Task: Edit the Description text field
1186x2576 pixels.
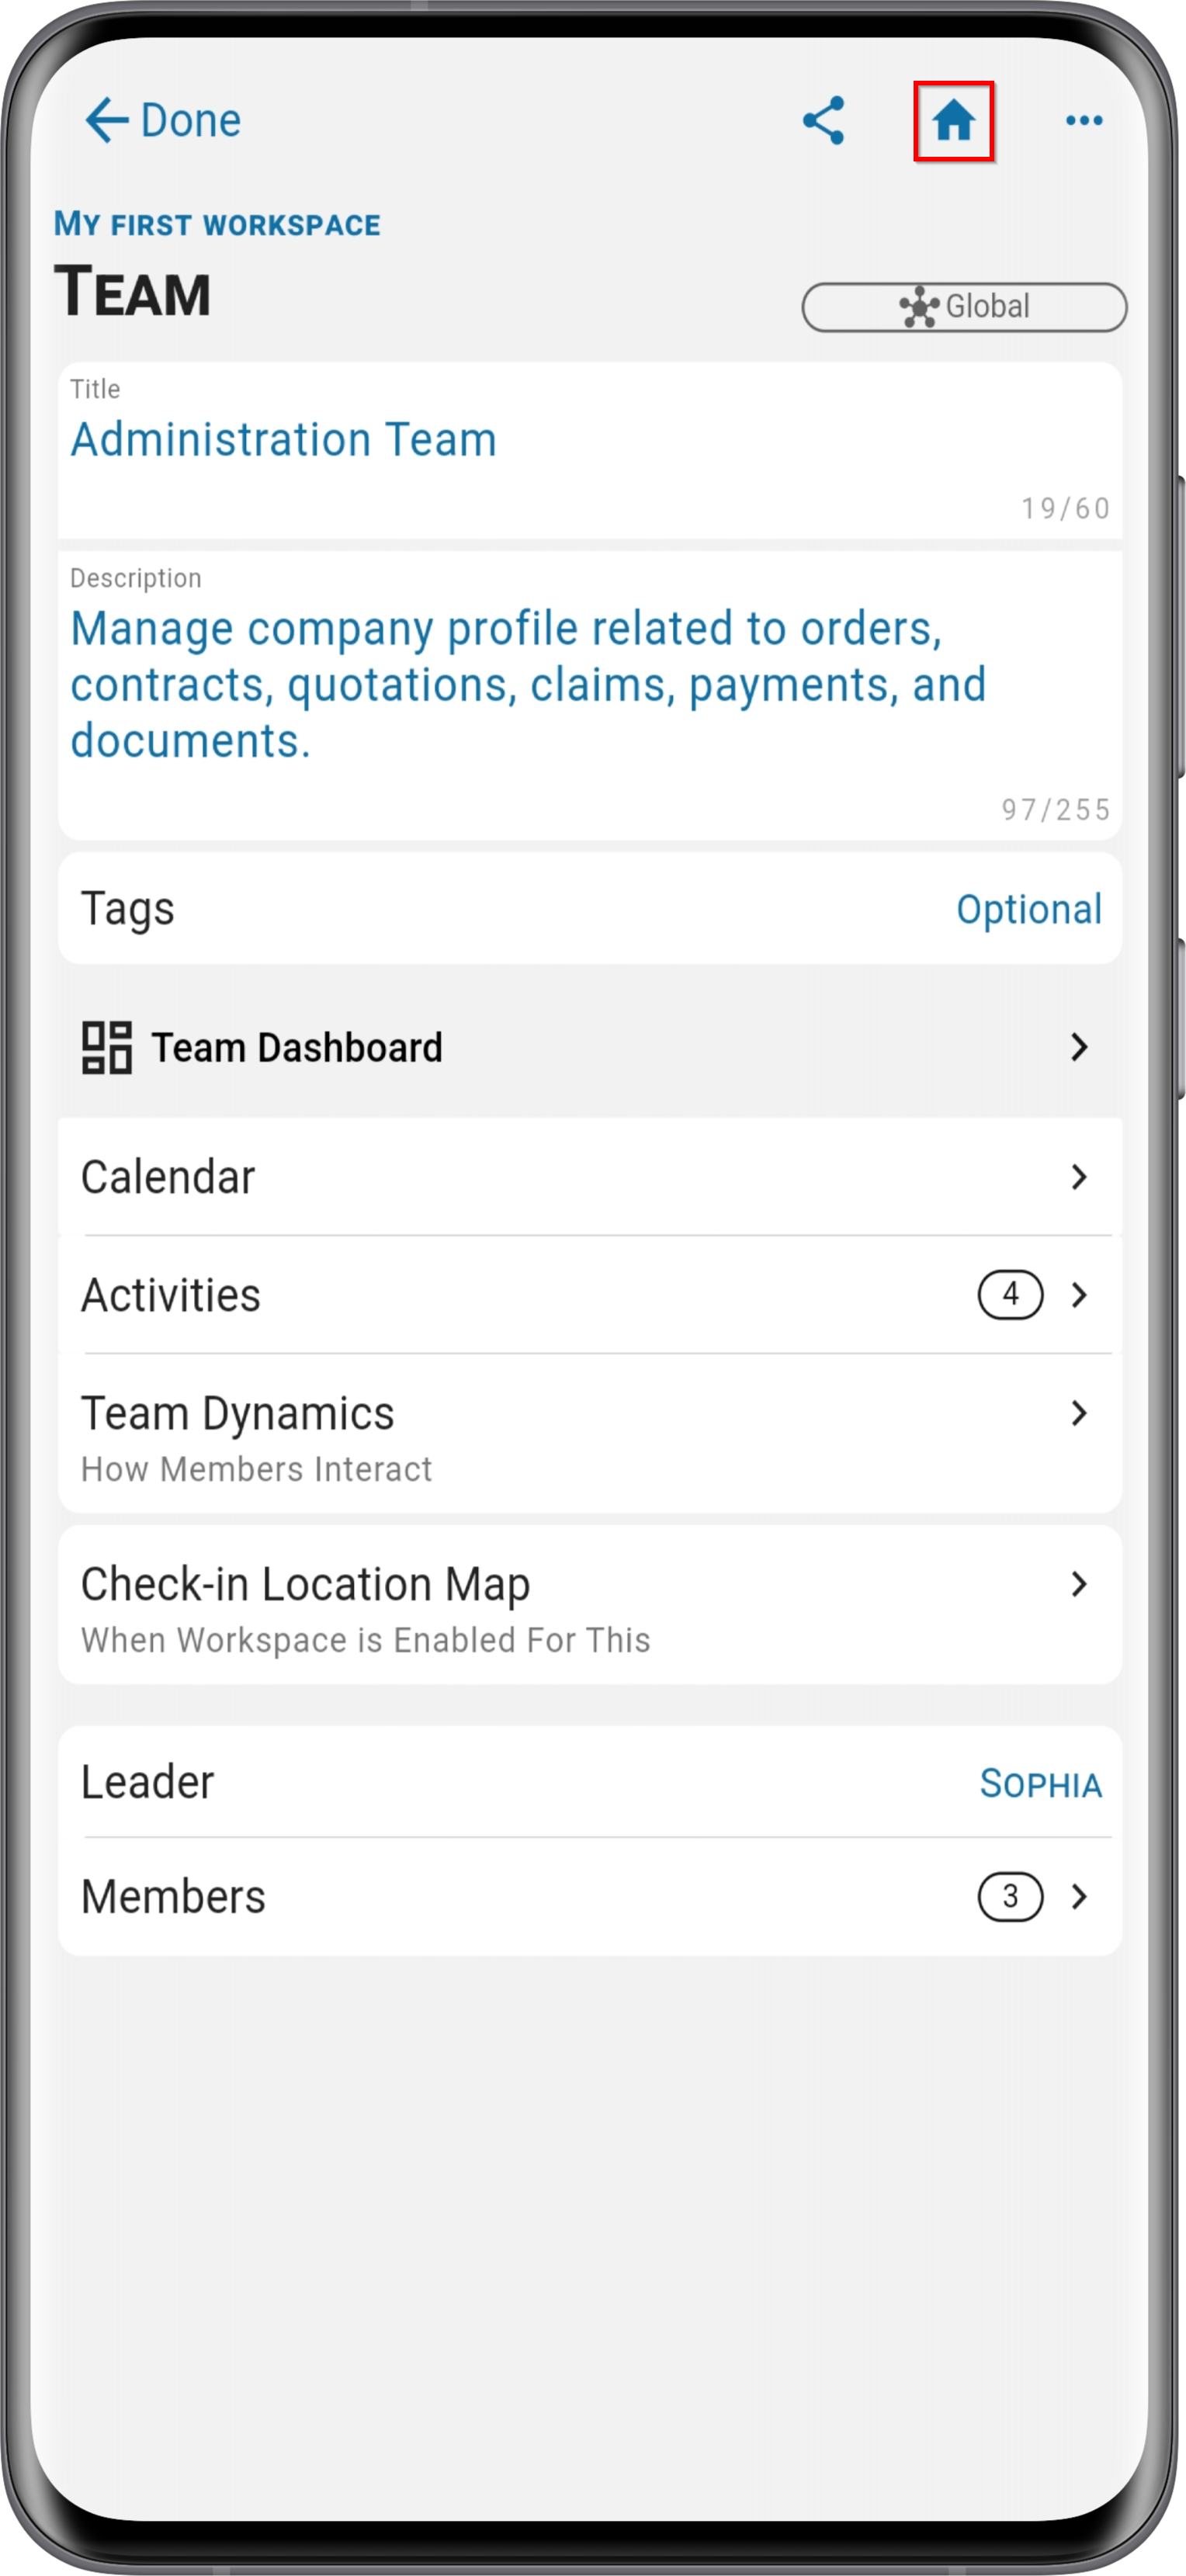Action: click(590, 696)
